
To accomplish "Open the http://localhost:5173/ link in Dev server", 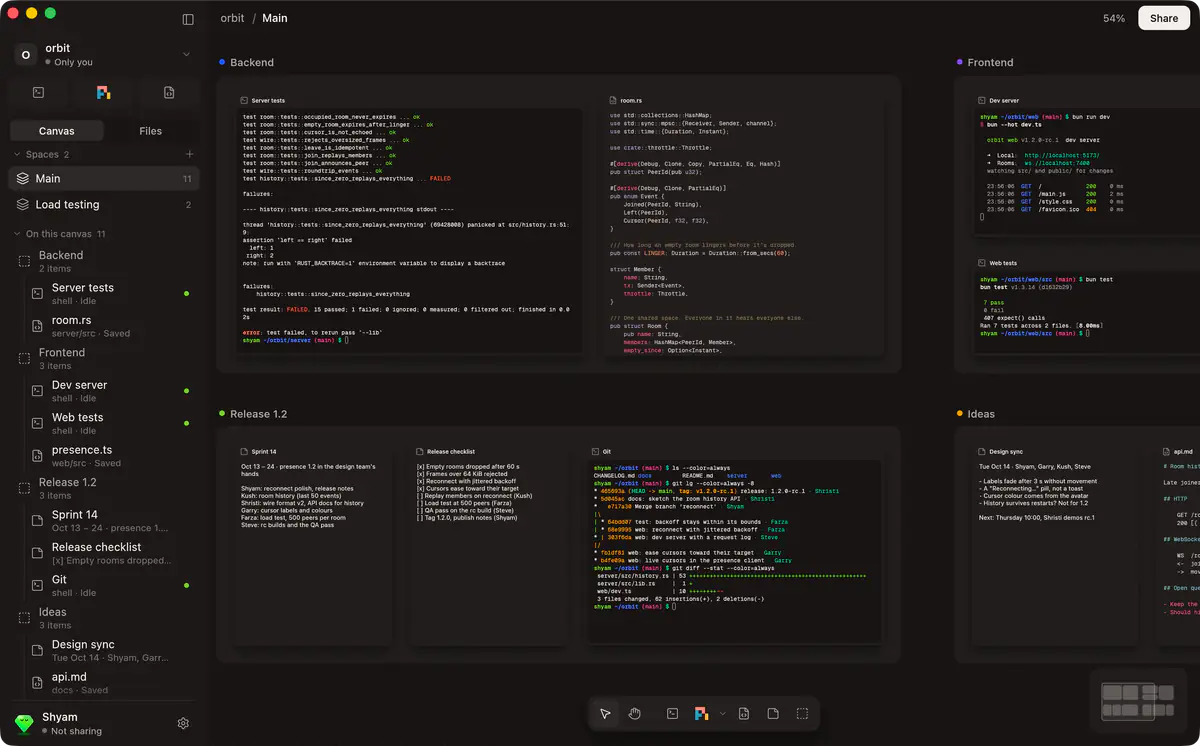I will [x=1062, y=155].
